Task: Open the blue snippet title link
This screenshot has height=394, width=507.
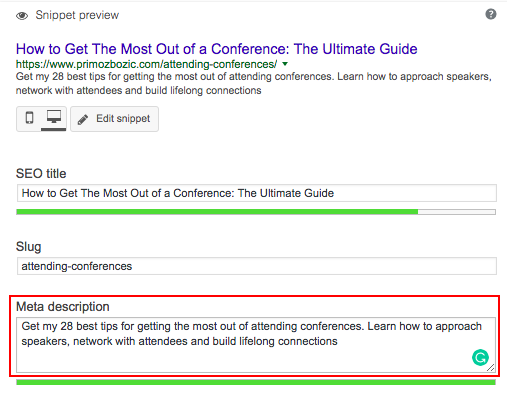Action: (x=216, y=49)
